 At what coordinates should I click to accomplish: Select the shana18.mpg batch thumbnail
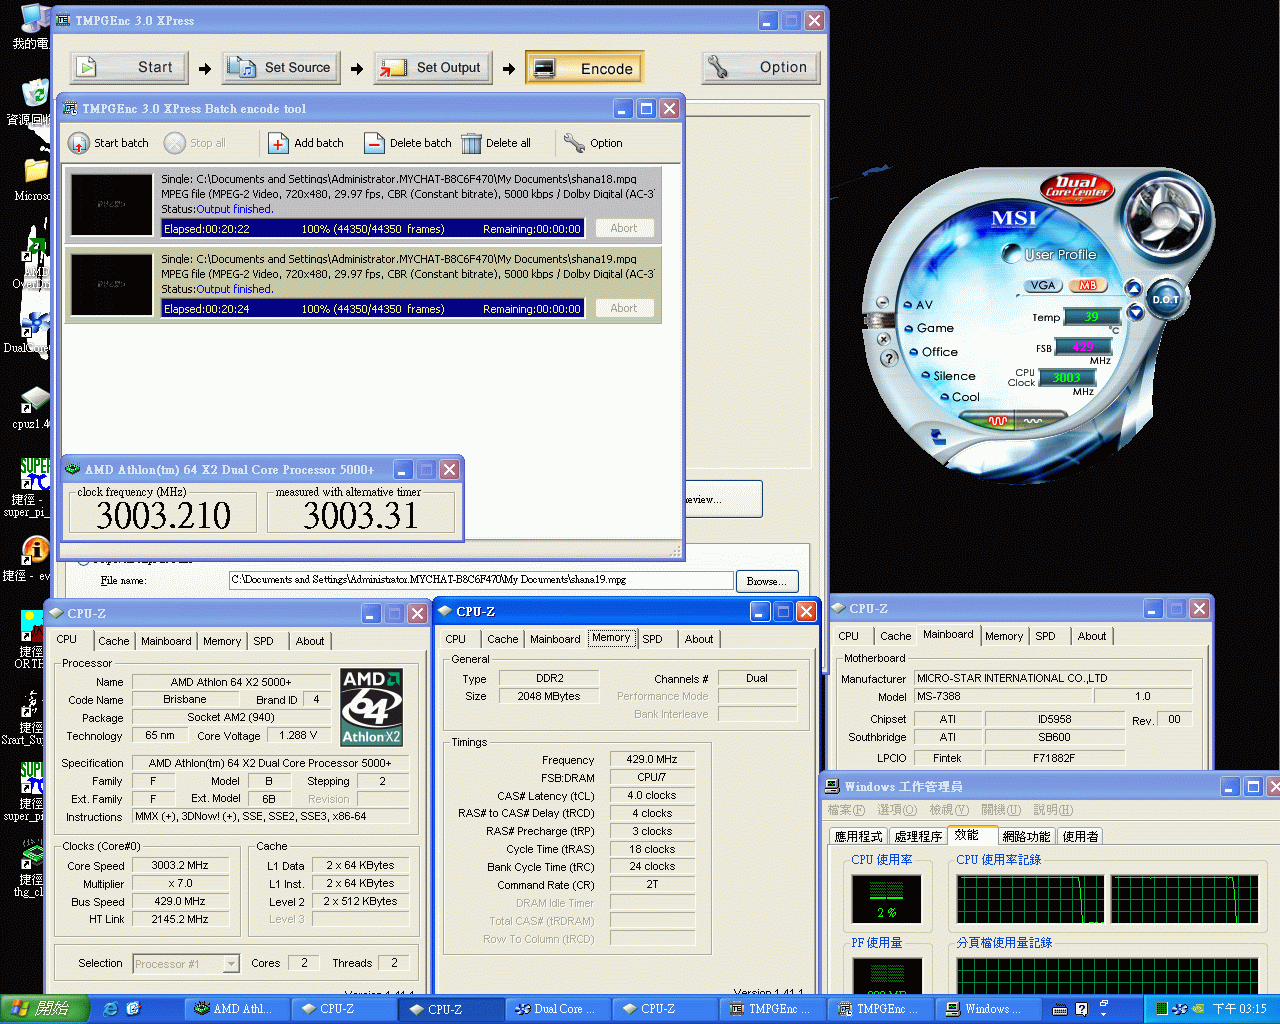(111, 204)
